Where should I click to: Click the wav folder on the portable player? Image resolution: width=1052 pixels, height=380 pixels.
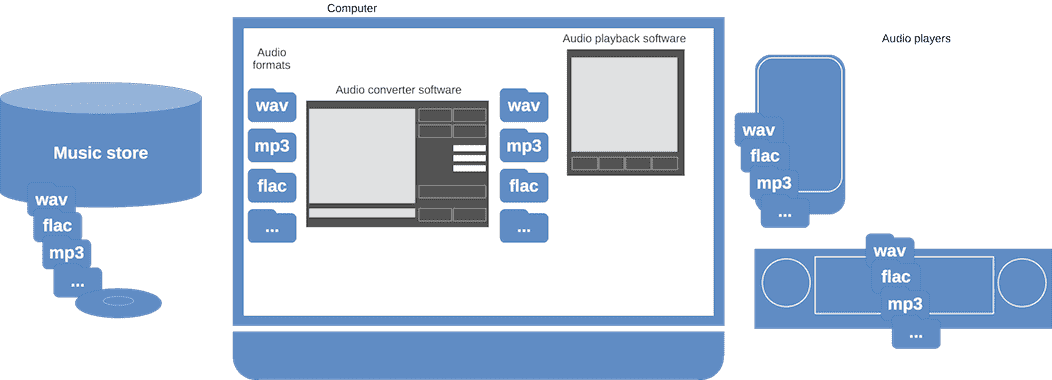759,129
